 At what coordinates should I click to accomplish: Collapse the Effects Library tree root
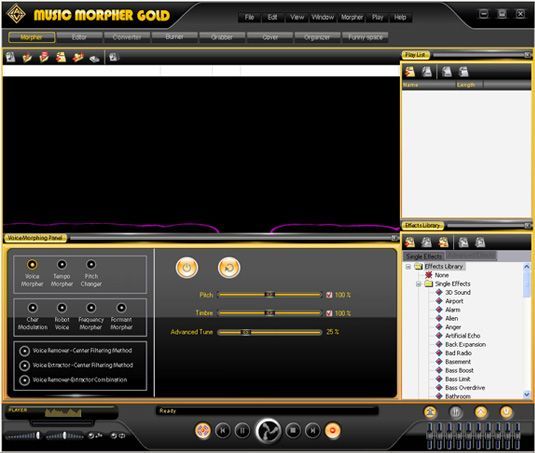tap(408, 266)
